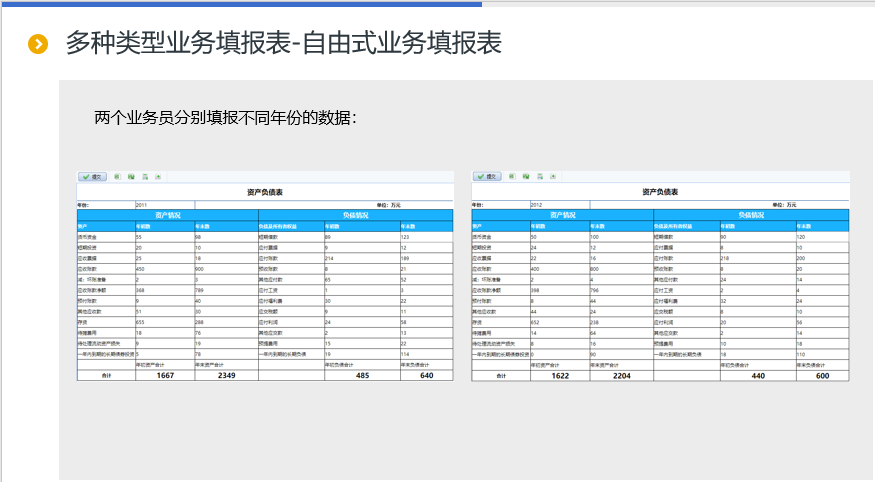Click the 资产情况 header in the 2011 table

pyautogui.click(x=167, y=215)
